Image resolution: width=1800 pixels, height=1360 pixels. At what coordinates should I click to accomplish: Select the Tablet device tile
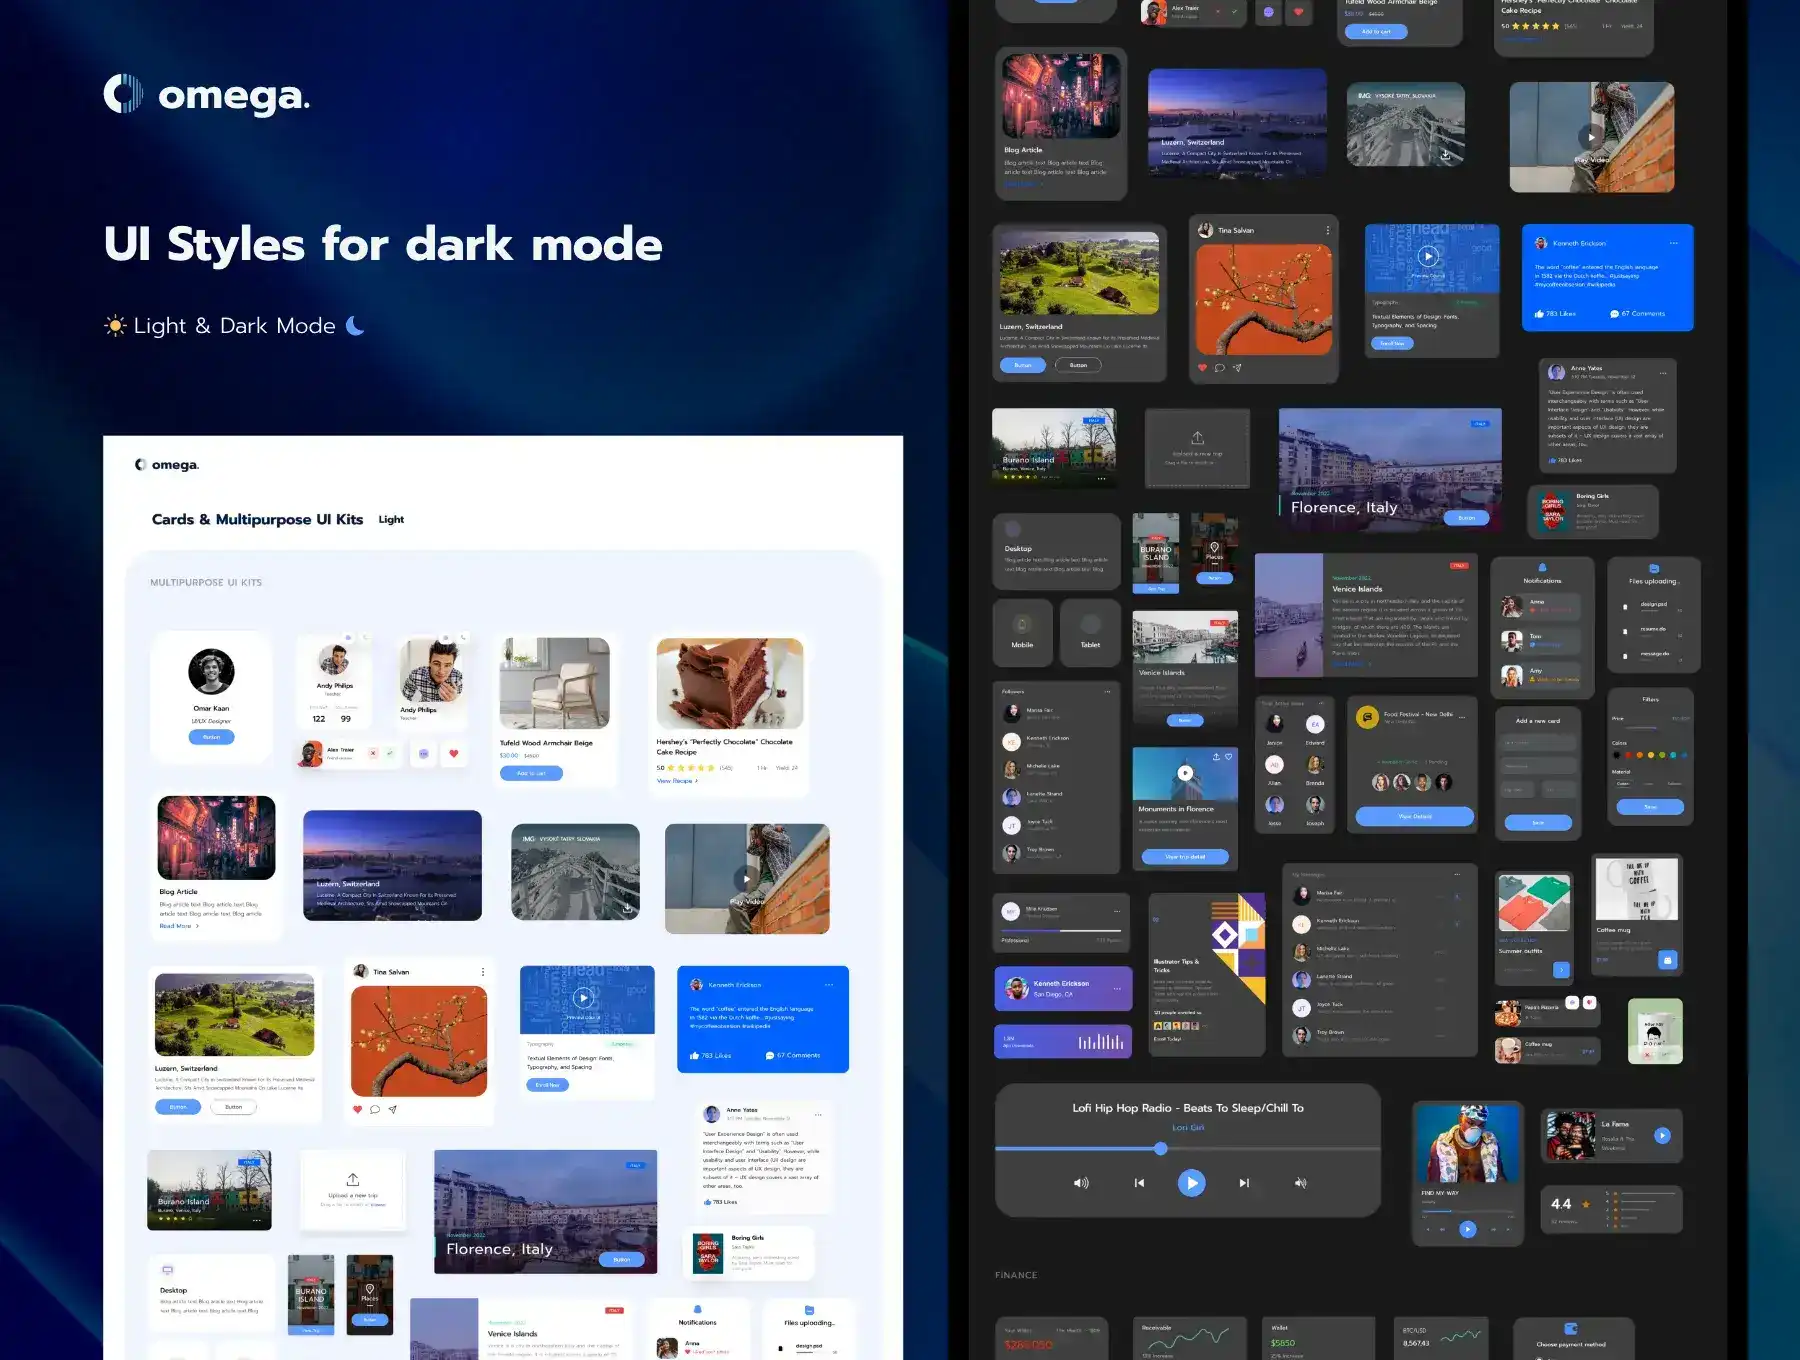(x=1090, y=632)
